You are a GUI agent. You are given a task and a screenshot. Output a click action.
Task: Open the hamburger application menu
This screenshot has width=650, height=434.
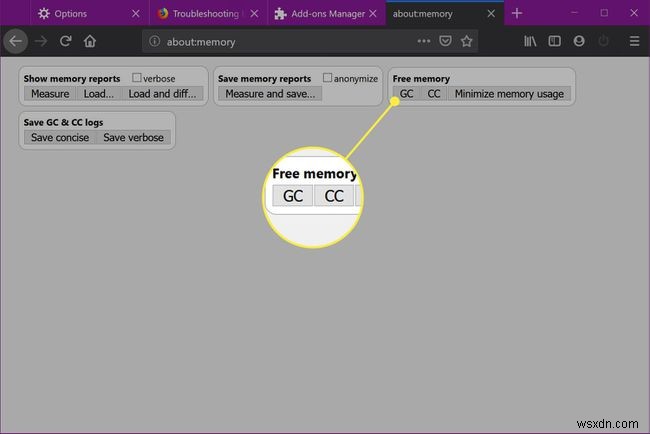634,41
